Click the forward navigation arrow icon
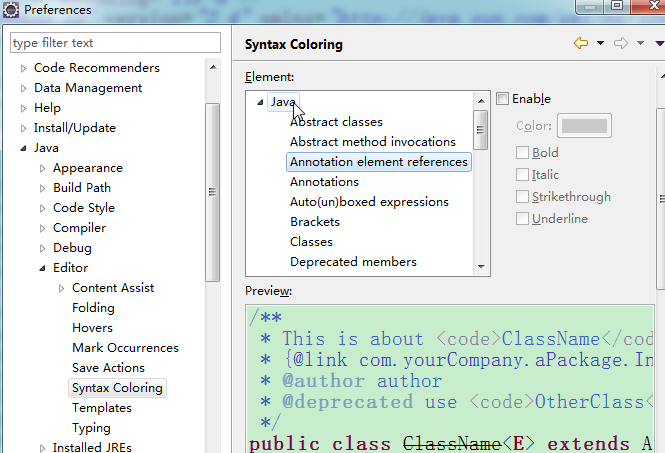The image size is (665, 453). tap(621, 43)
